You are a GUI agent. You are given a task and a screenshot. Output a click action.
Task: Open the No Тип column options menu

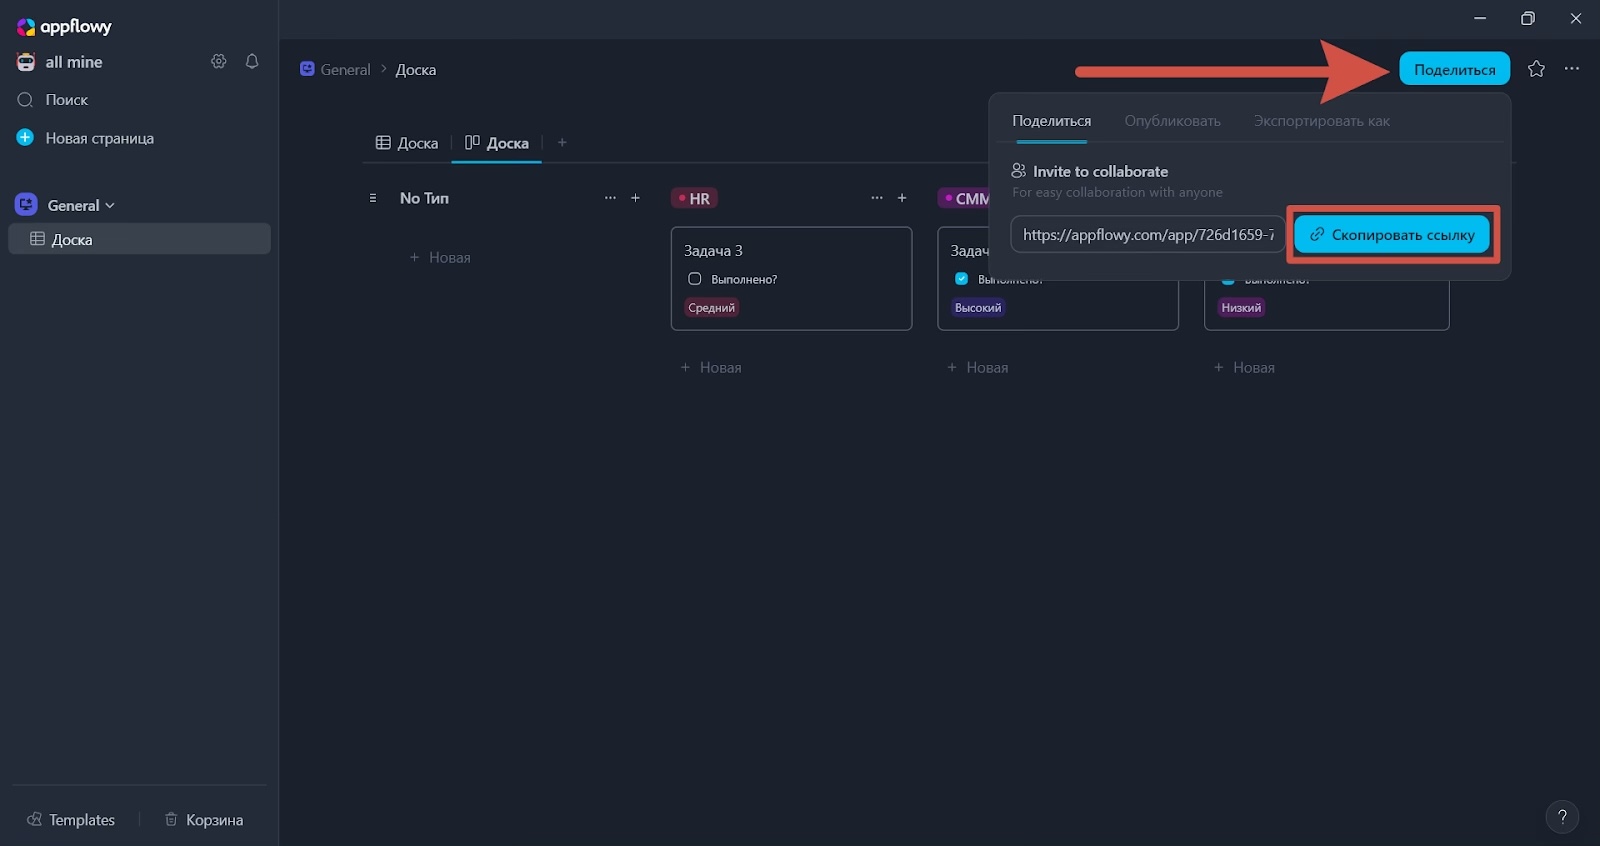pos(610,198)
